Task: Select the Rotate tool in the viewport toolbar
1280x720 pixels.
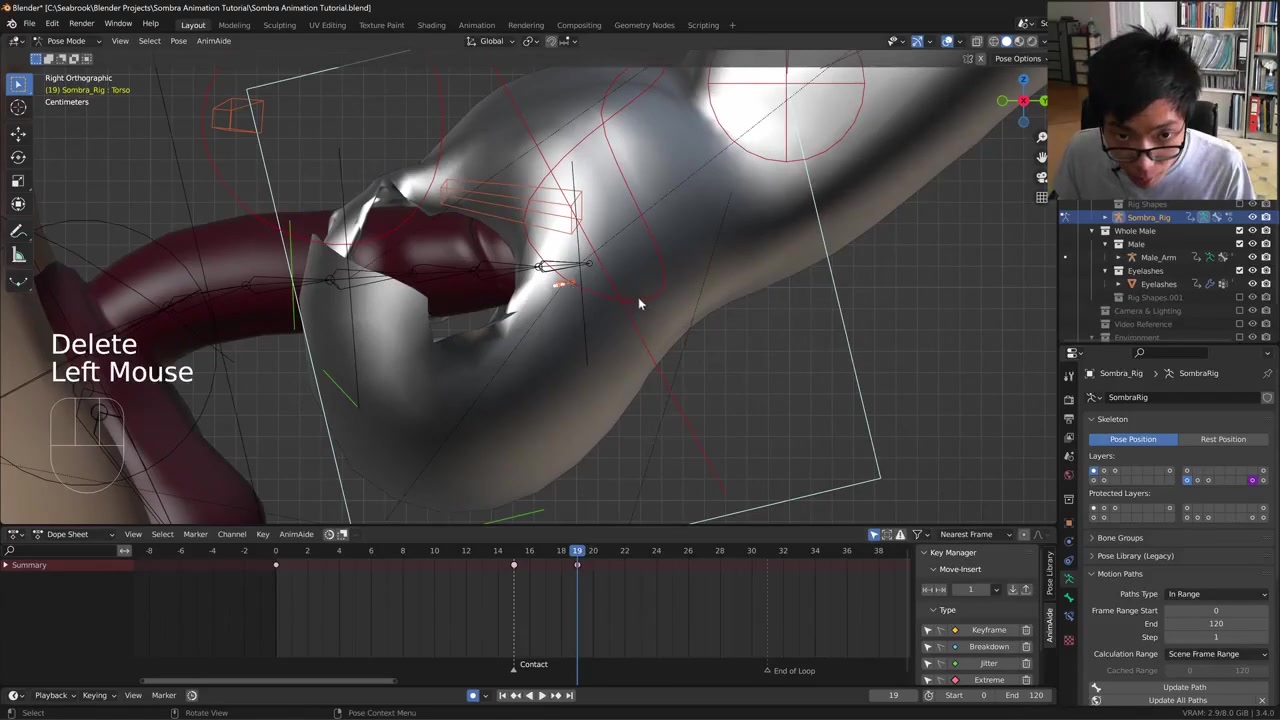Action: coord(18,157)
